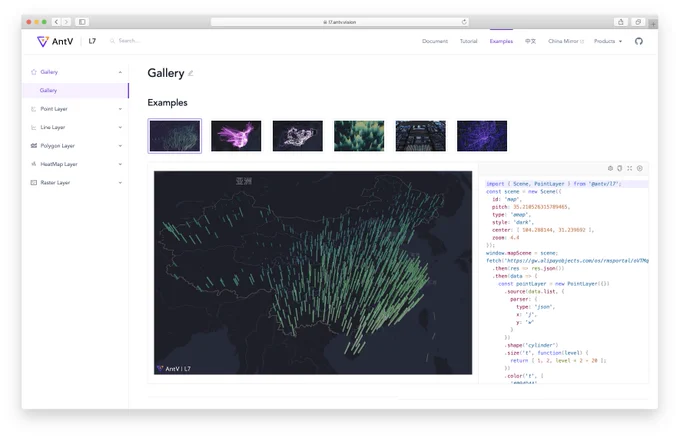Click the HeatMap Layer sidebar icon

tap(34, 164)
